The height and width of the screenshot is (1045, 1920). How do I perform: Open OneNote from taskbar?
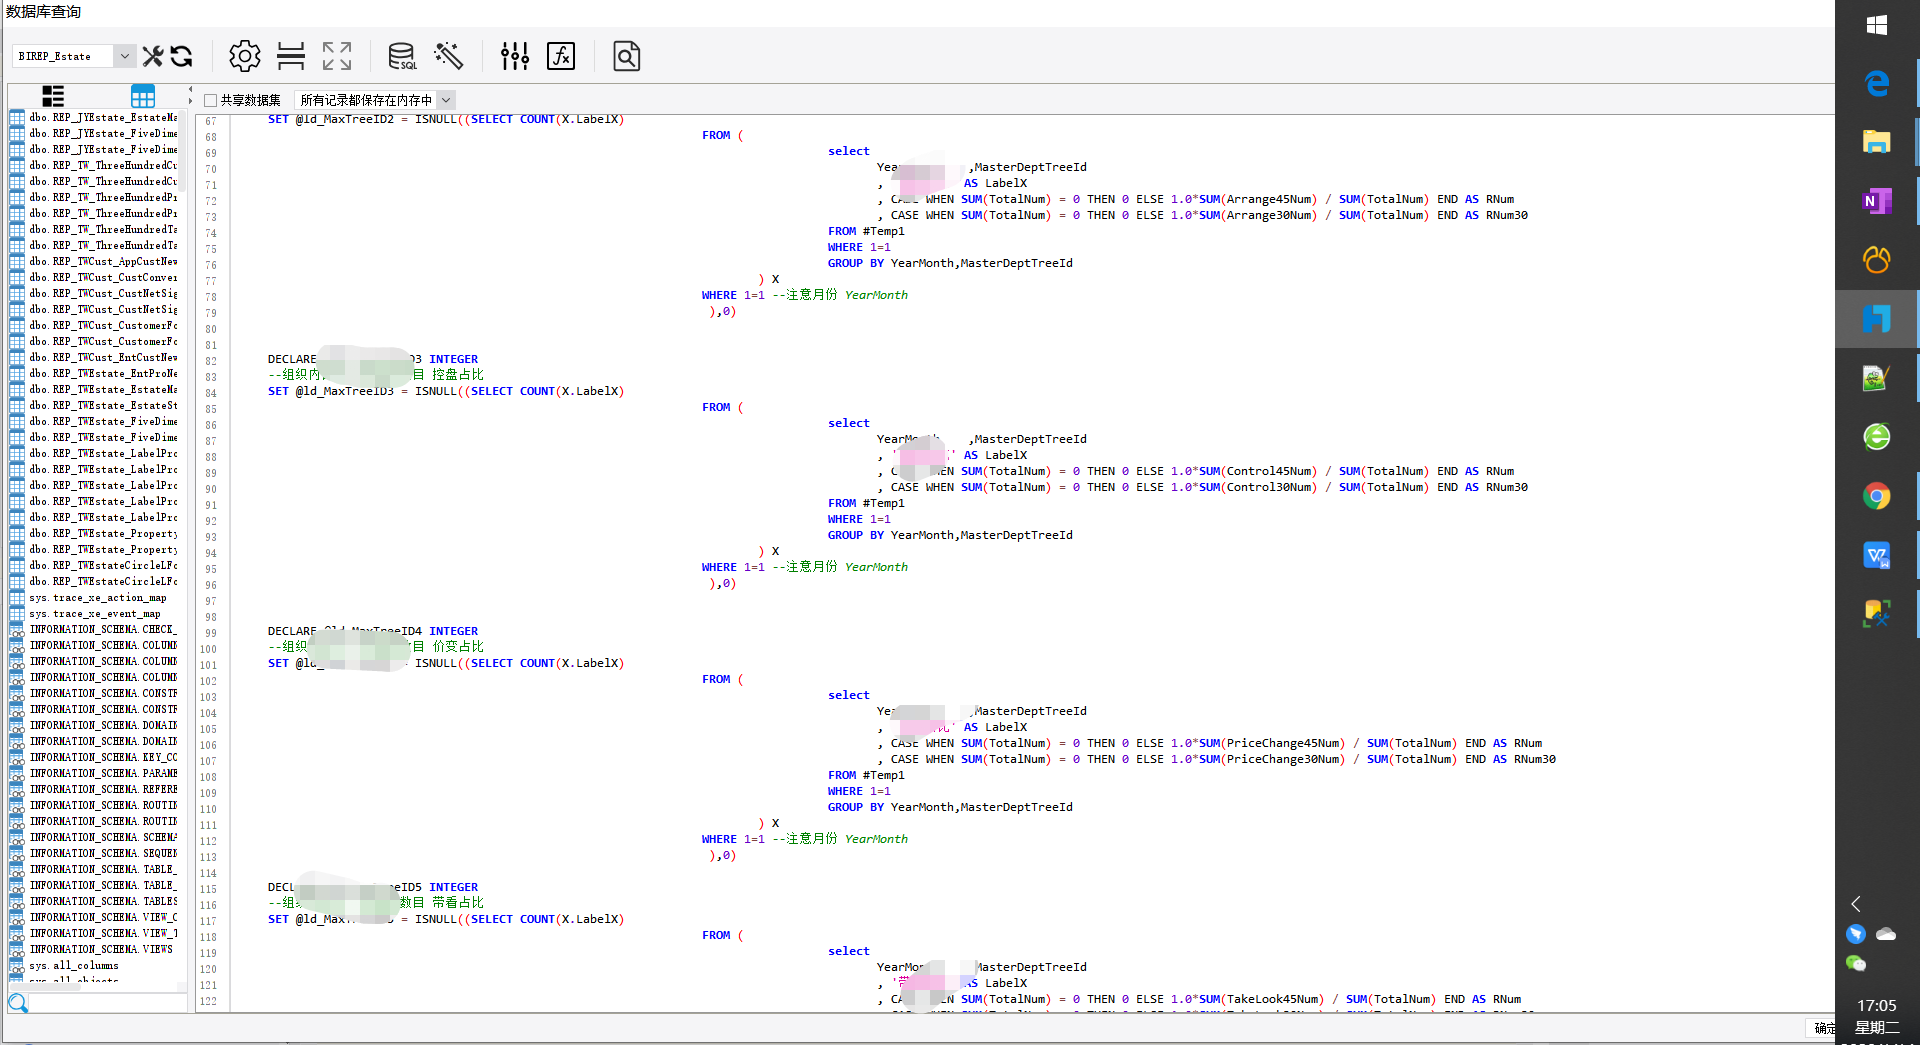point(1877,201)
